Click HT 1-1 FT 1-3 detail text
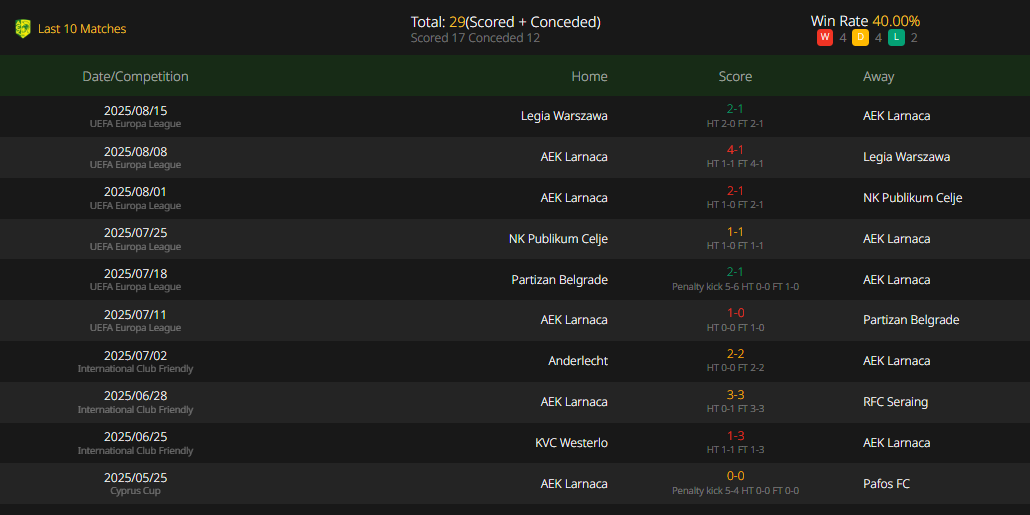The image size is (1030, 515). [735, 450]
